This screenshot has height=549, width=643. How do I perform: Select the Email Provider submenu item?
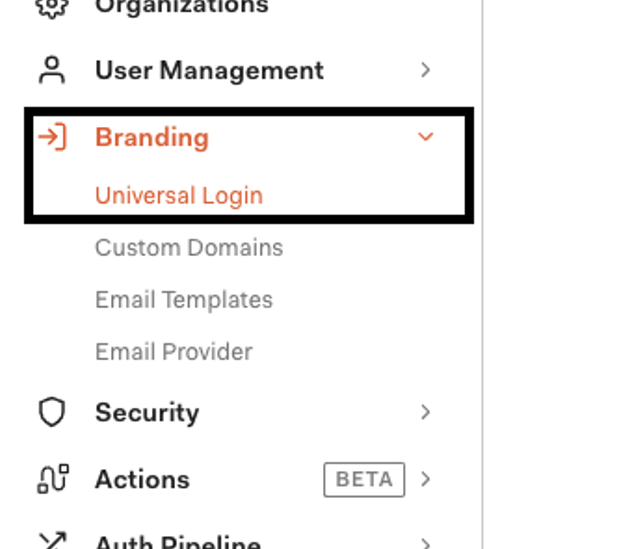pos(174,351)
